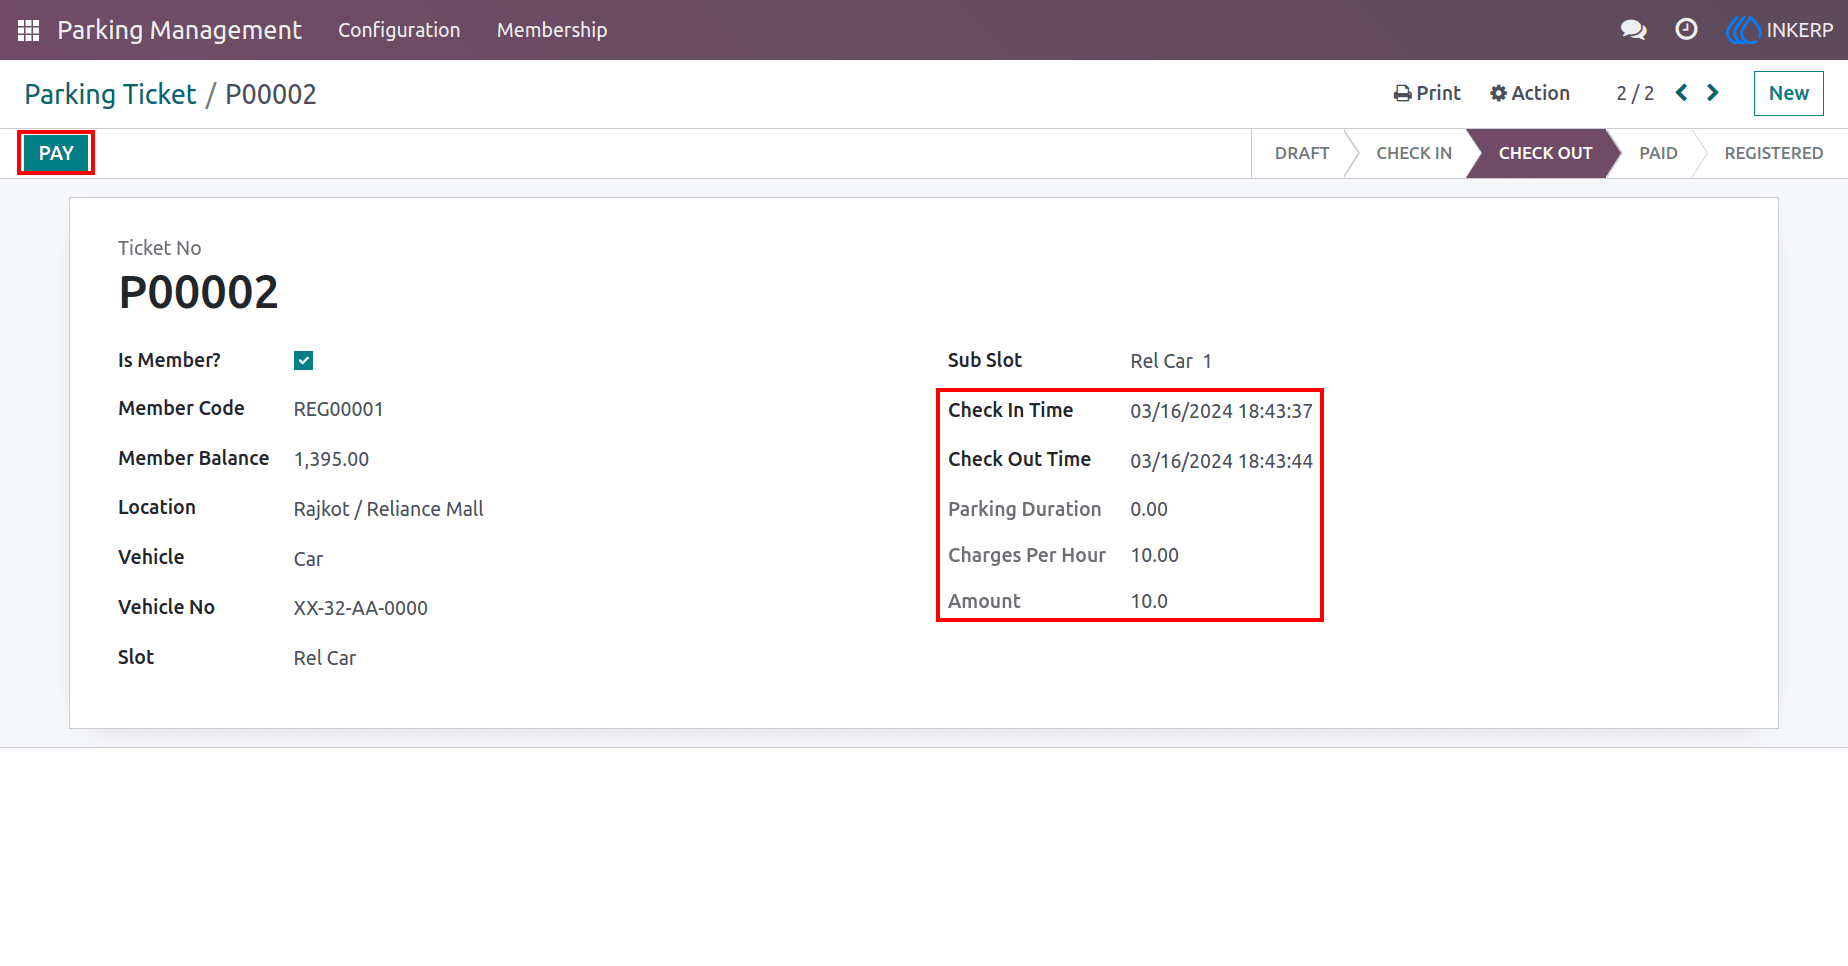Open the INKERP user menu
Image resolution: width=1848 pixels, height=966 pixels.
1780,30
